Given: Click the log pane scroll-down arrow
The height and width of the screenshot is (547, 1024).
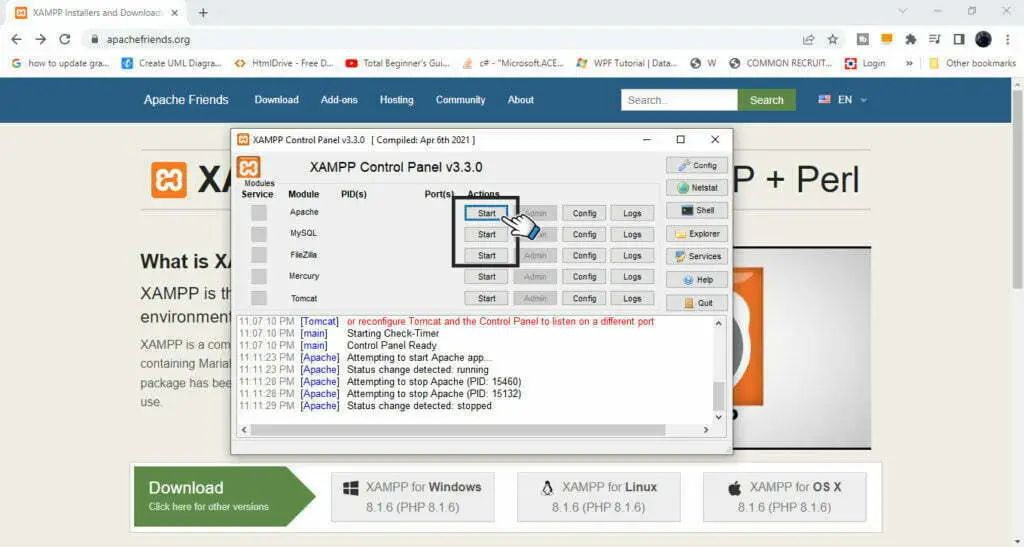Looking at the screenshot, I should [x=718, y=417].
